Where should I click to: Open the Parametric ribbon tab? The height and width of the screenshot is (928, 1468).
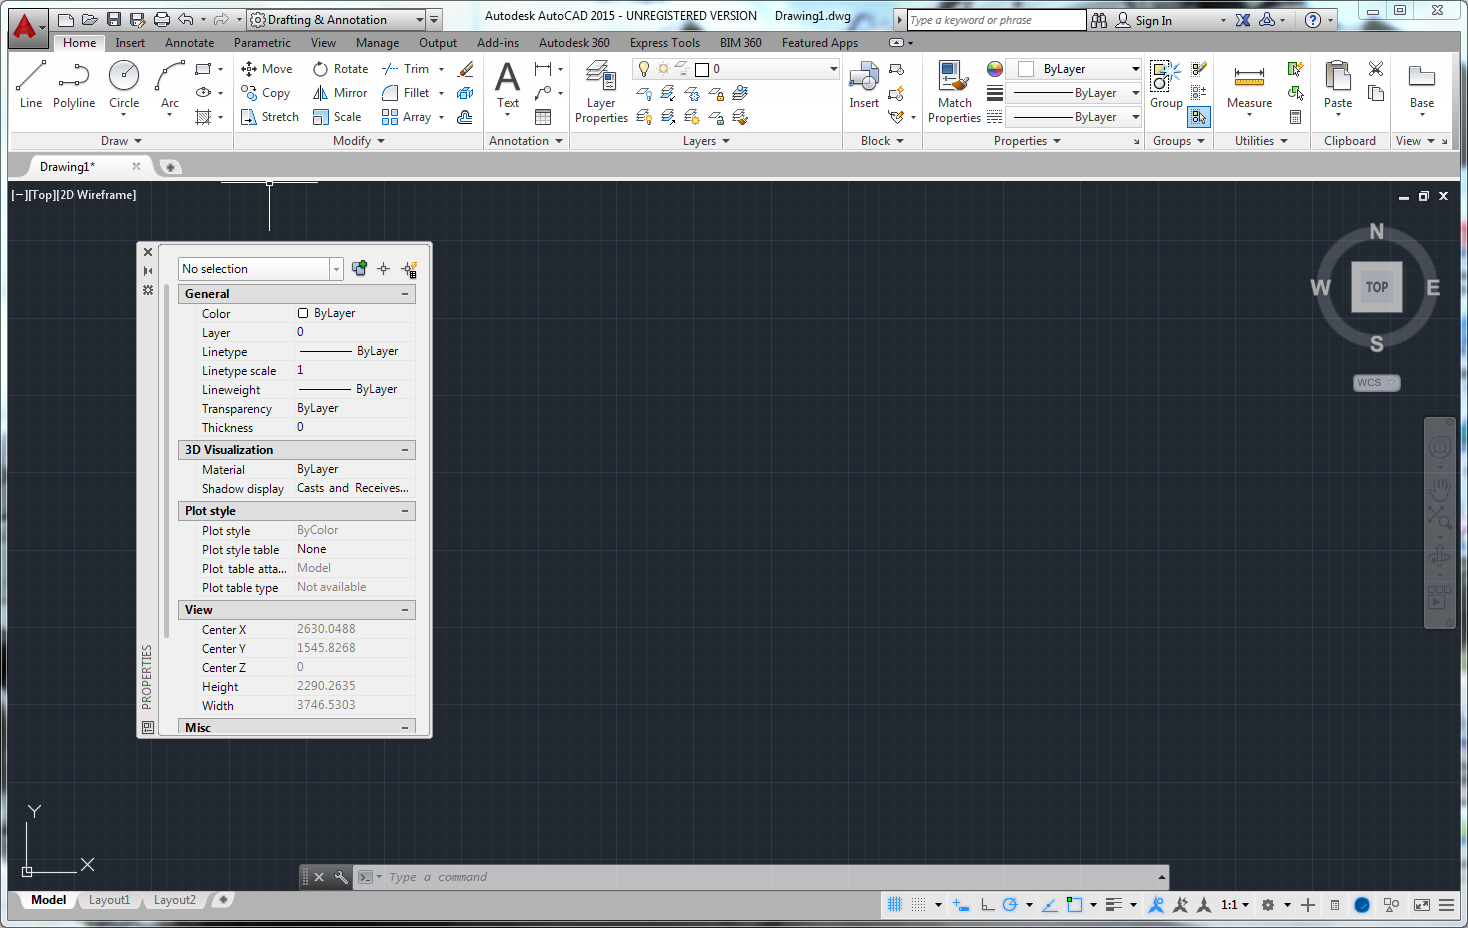262,43
